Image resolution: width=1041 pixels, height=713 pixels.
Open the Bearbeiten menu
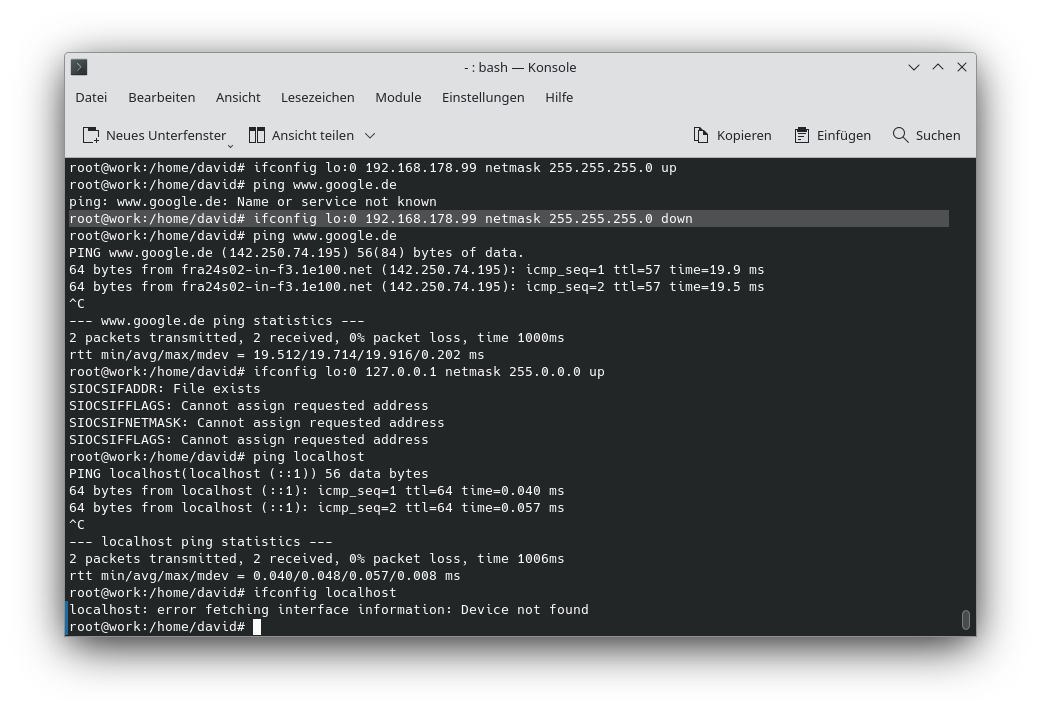point(161,97)
